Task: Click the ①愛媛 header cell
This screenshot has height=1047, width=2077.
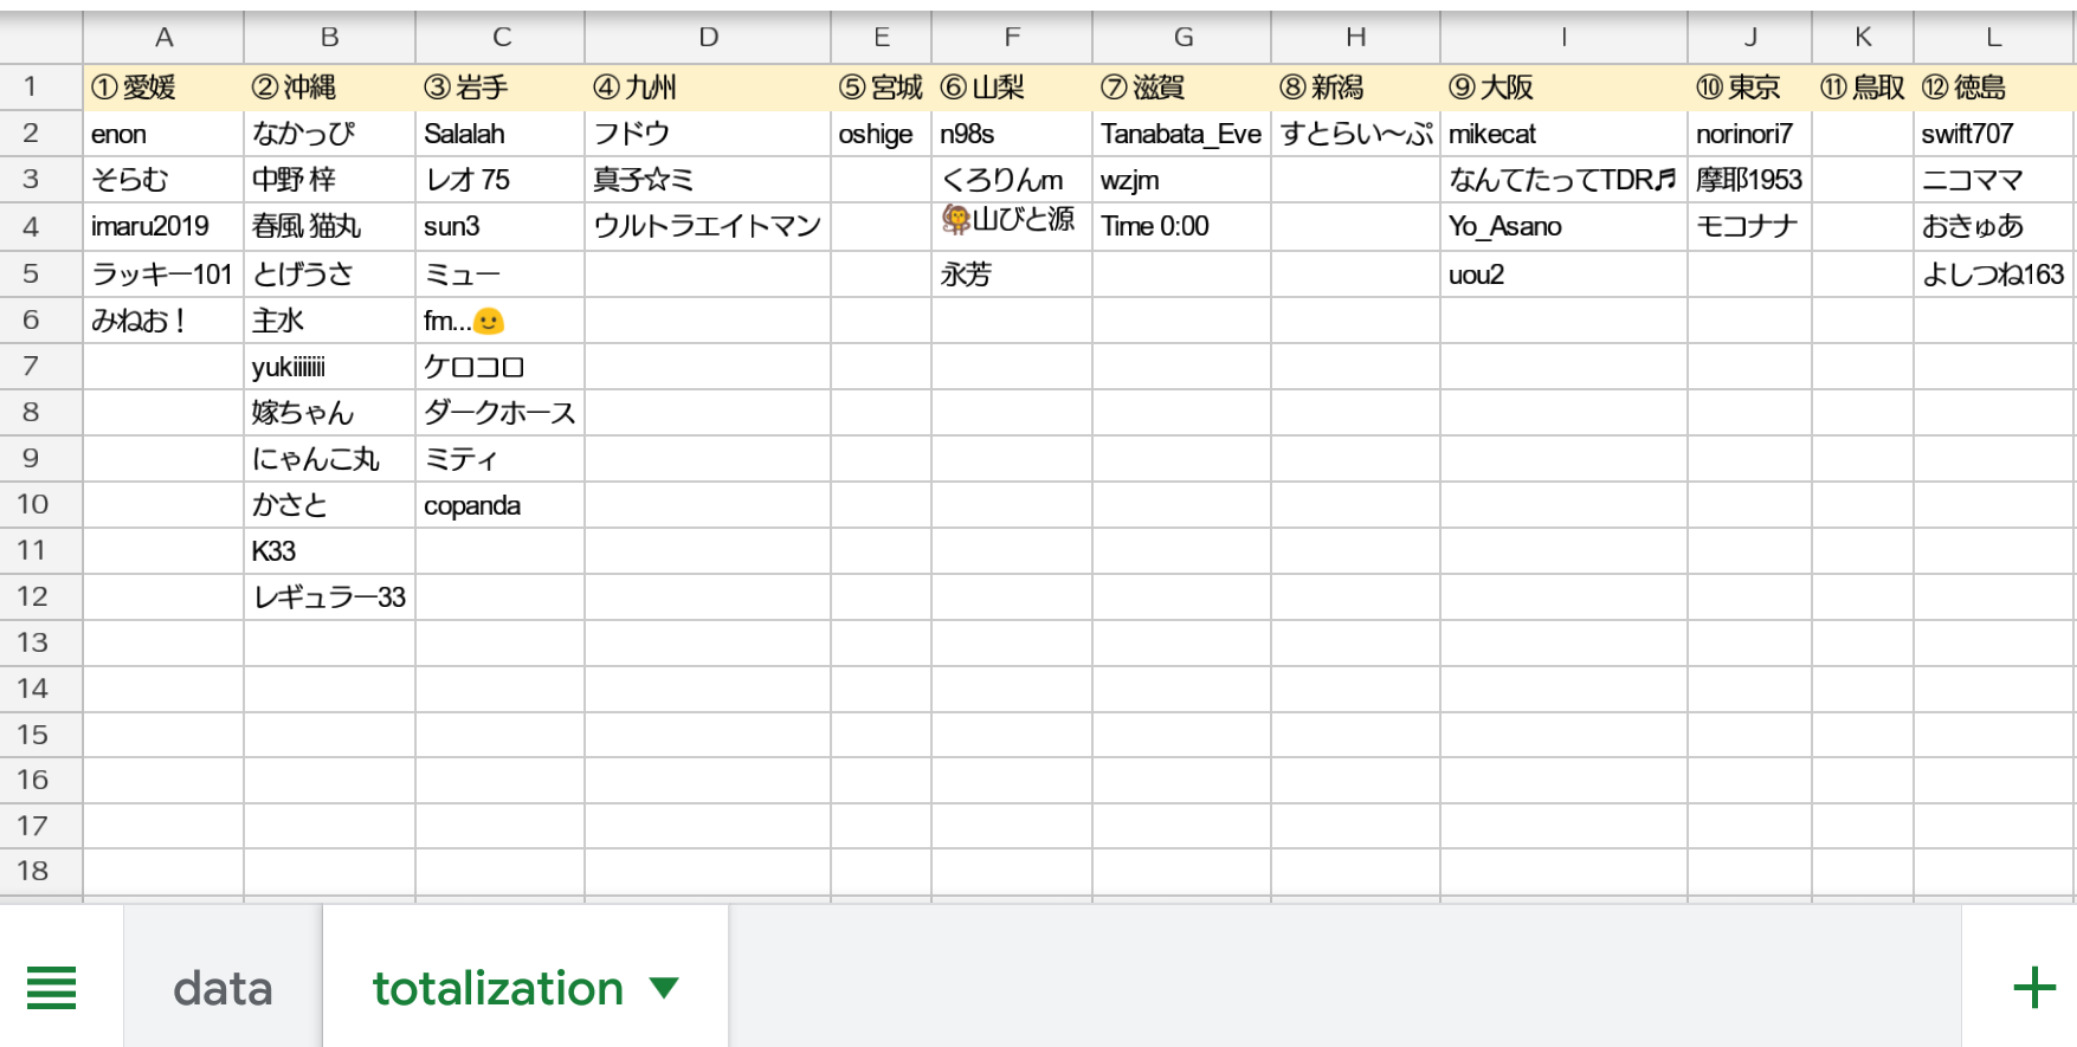Action: 163,88
